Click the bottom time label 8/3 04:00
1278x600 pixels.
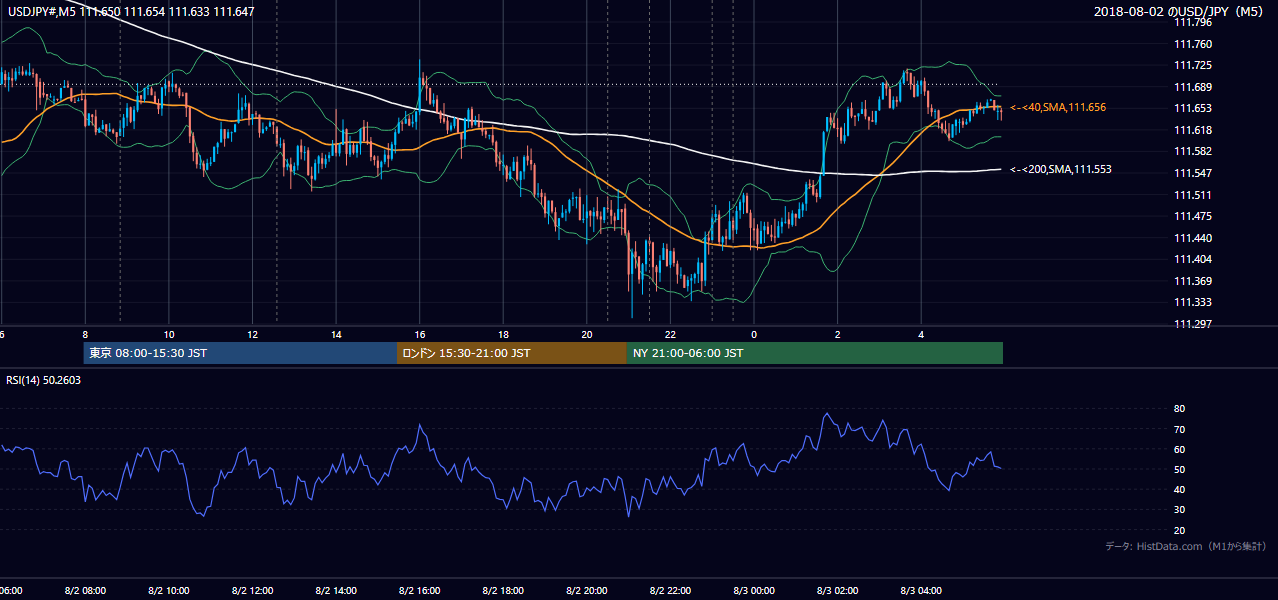922,591
